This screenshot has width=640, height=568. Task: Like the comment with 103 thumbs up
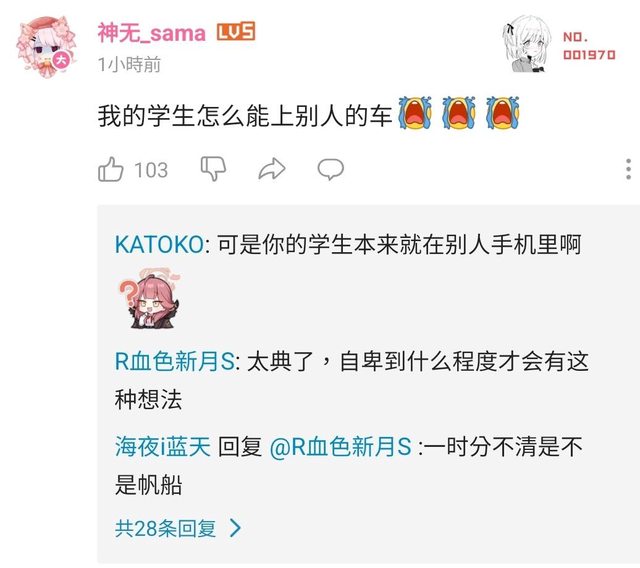click(111, 169)
